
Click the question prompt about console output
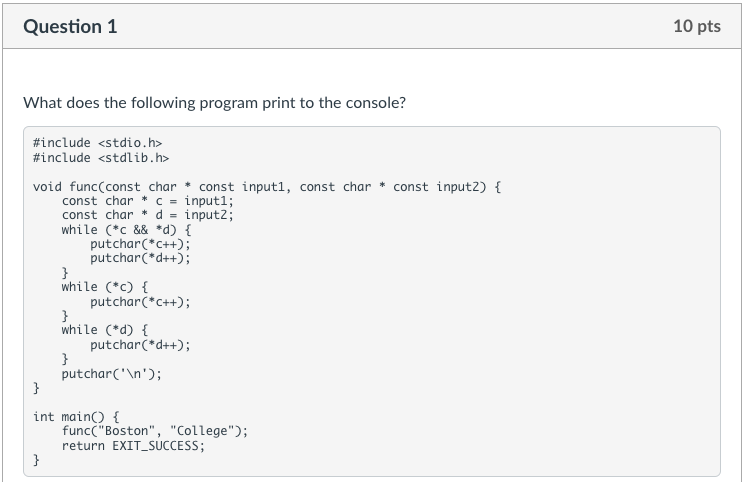click(215, 103)
